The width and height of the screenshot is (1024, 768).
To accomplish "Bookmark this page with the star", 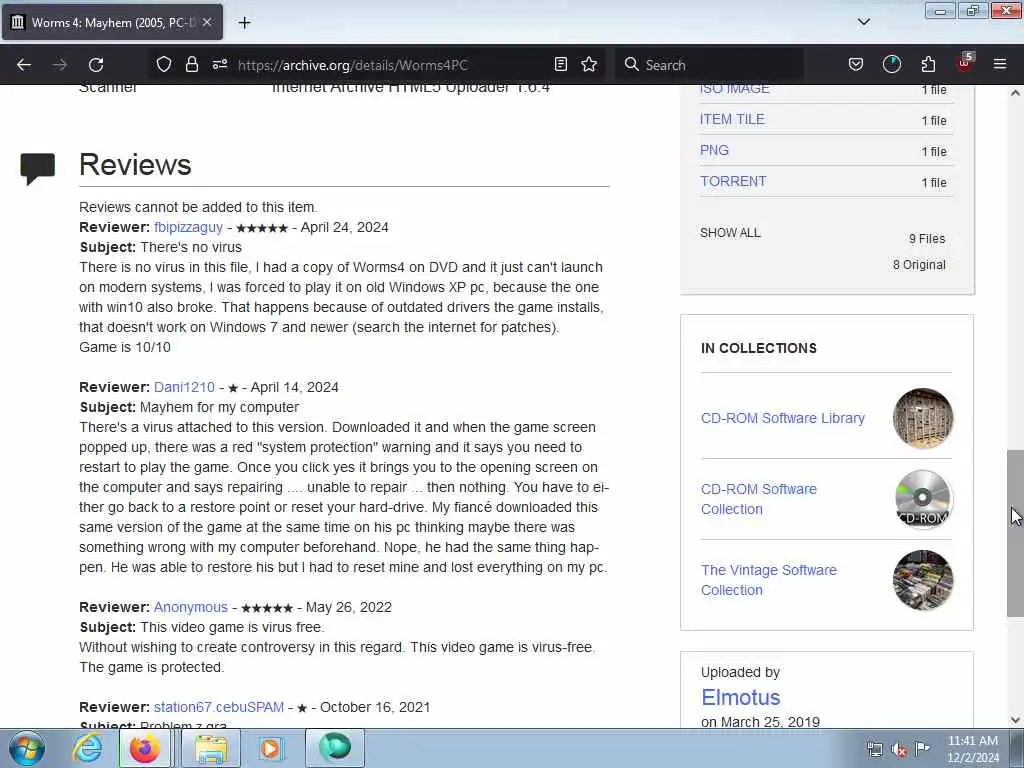I will pyautogui.click(x=589, y=64).
